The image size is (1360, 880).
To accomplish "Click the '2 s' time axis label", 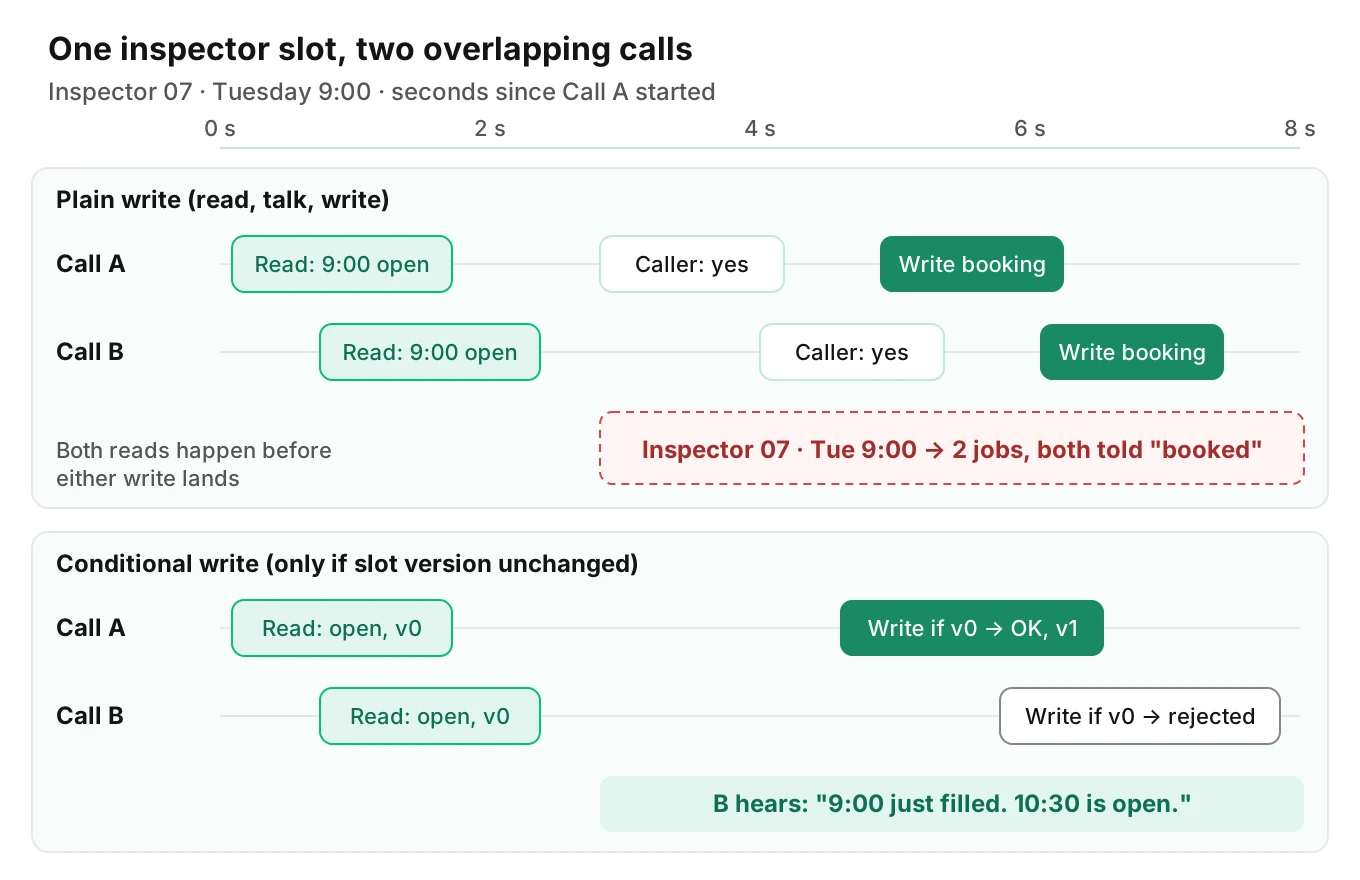I will [490, 128].
